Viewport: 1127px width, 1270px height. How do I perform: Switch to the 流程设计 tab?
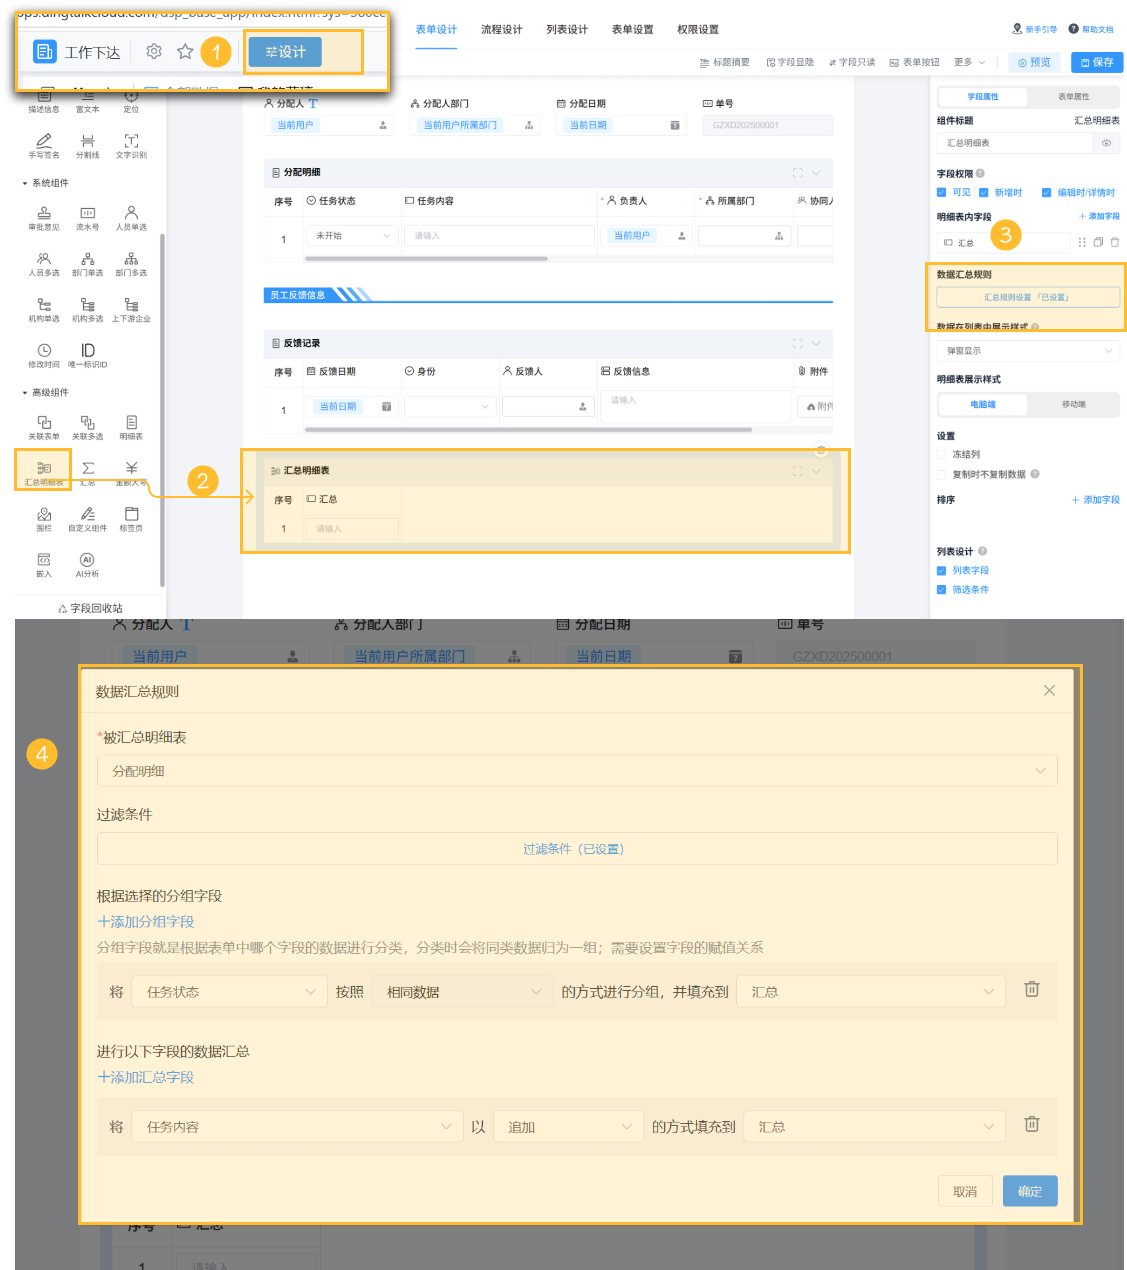point(502,30)
